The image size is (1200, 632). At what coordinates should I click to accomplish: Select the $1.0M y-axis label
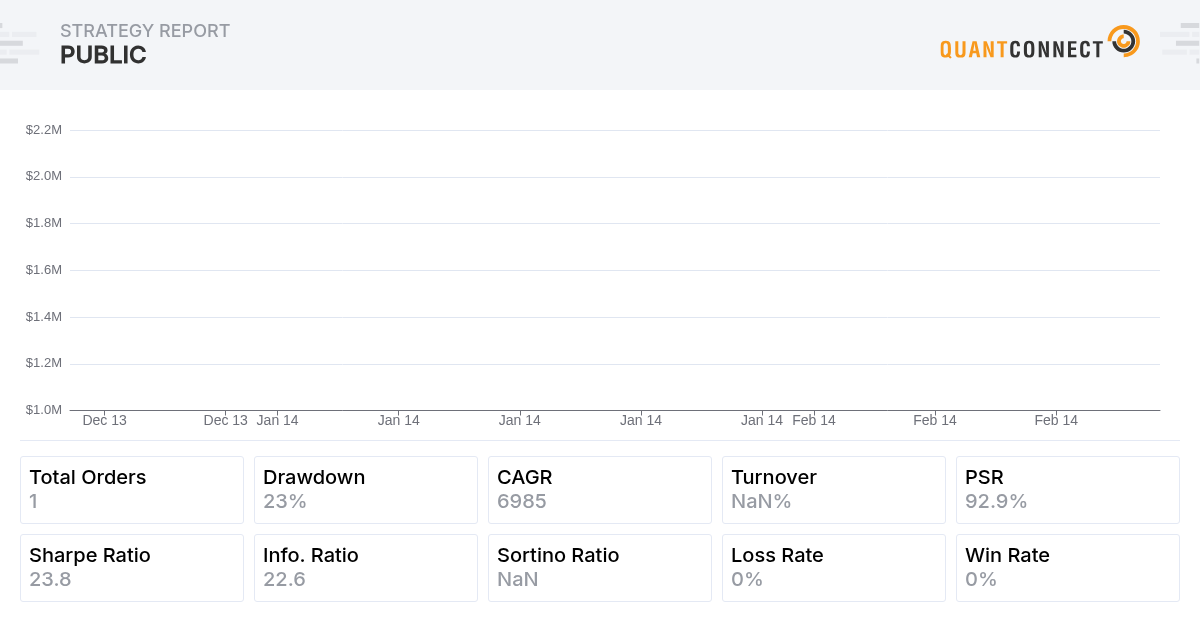tap(44, 410)
